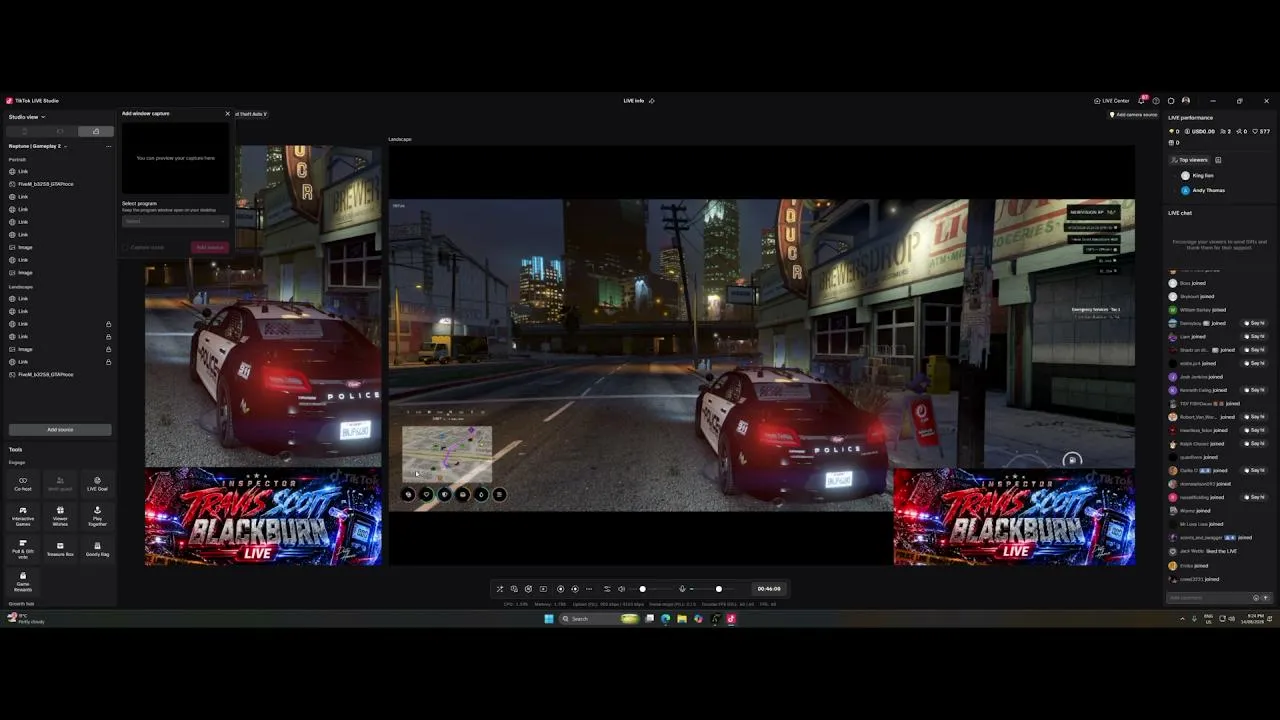1280x720 pixels.
Task: Adjust the speaker volume slider
Action: click(642, 589)
